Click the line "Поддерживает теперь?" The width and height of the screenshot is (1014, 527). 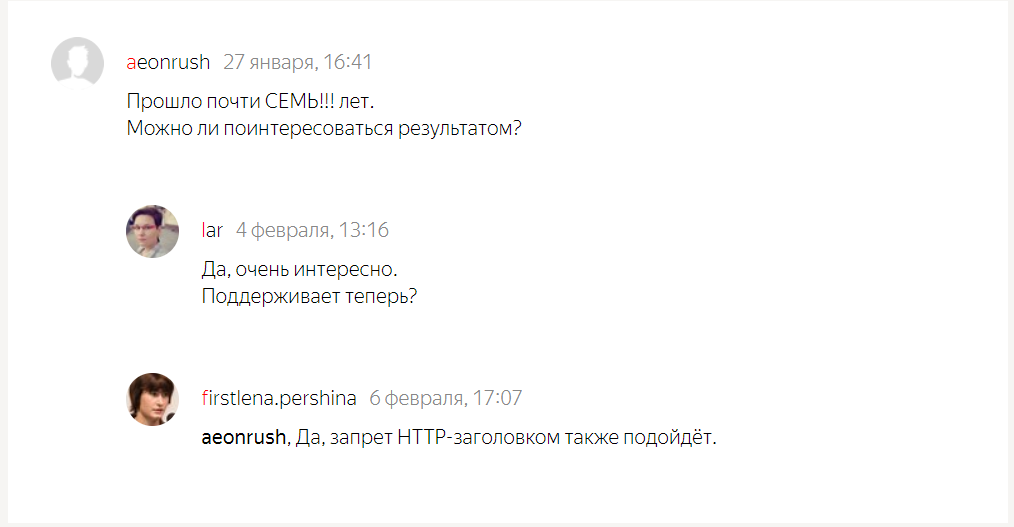tap(309, 297)
